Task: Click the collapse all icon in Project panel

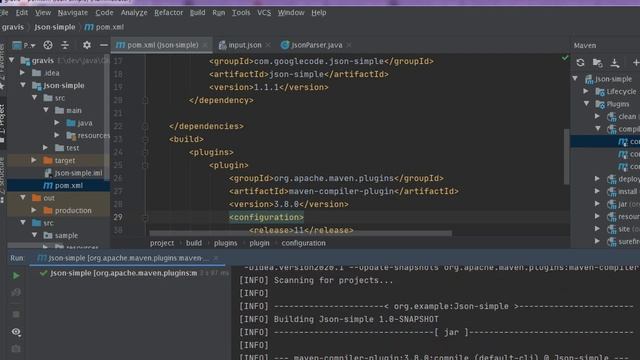Action: [x=65, y=45]
